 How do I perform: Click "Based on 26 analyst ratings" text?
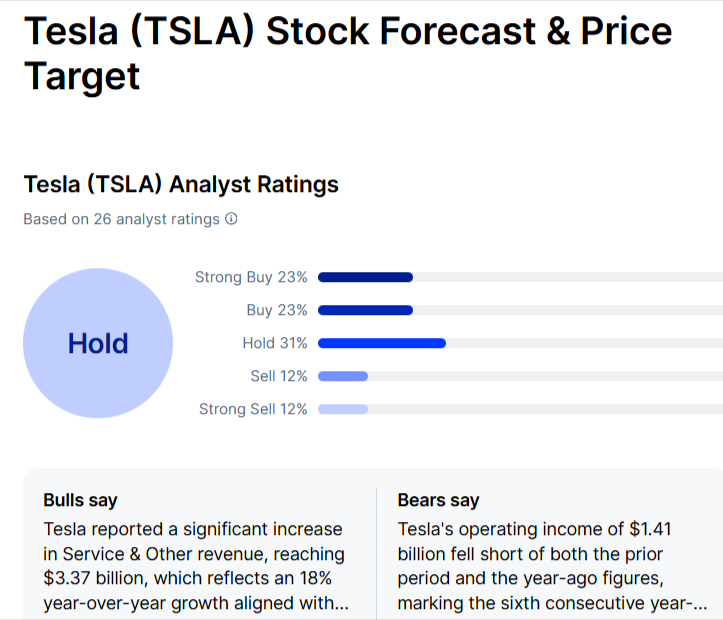121,219
